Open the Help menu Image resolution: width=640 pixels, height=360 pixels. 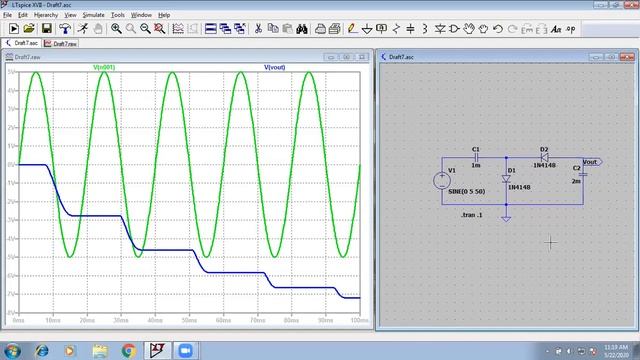(x=164, y=15)
